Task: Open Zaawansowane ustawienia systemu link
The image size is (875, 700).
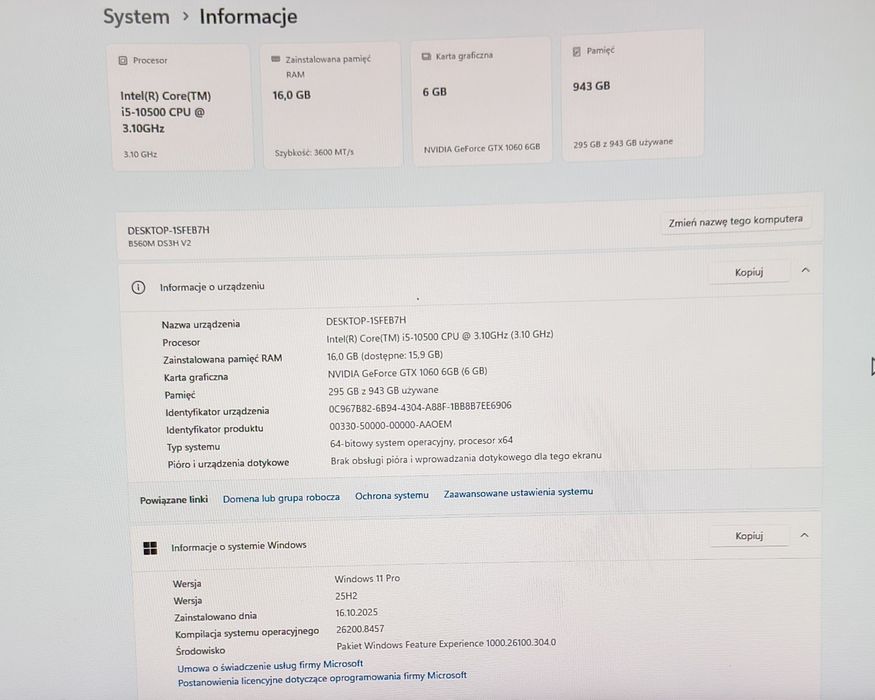Action: click(x=518, y=493)
